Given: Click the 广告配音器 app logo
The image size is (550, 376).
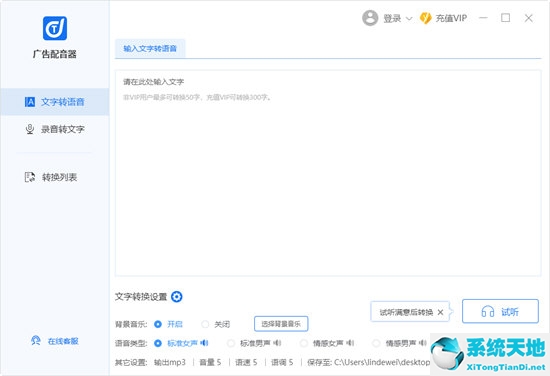Looking at the screenshot, I should tap(55, 28).
